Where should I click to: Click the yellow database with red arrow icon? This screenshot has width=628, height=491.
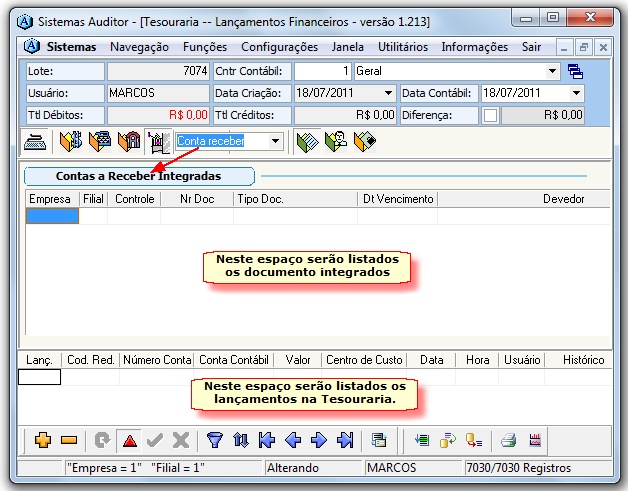(474, 440)
